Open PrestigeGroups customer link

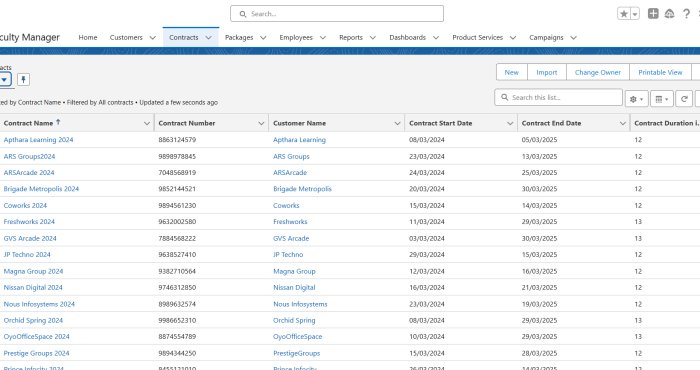pos(296,353)
